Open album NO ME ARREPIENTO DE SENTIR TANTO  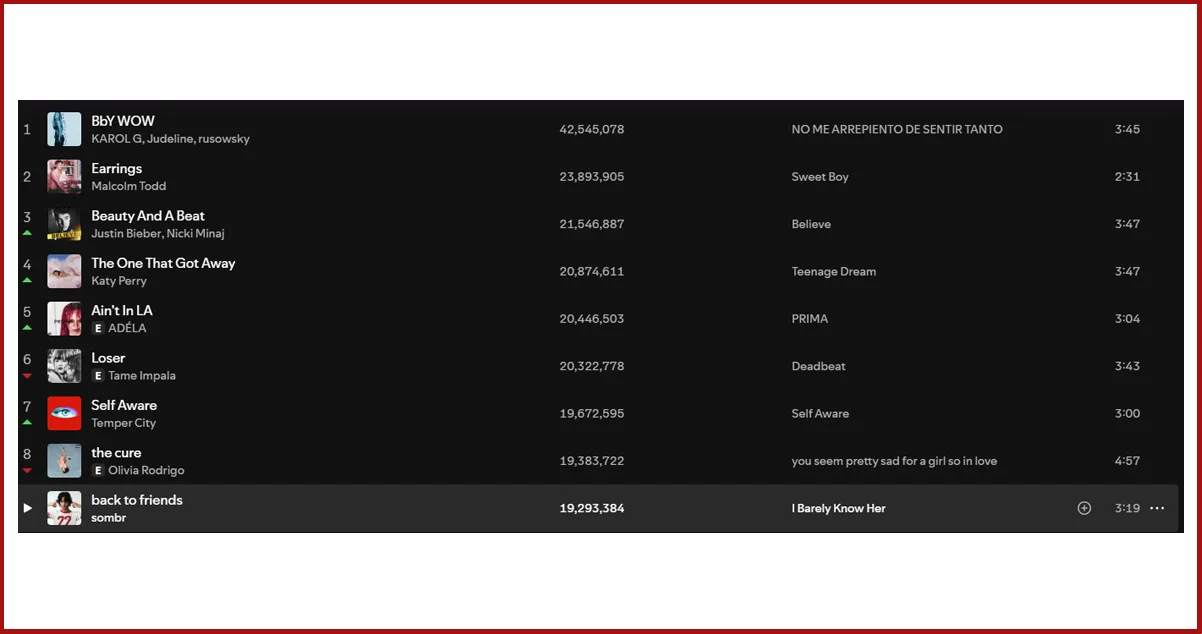point(897,129)
